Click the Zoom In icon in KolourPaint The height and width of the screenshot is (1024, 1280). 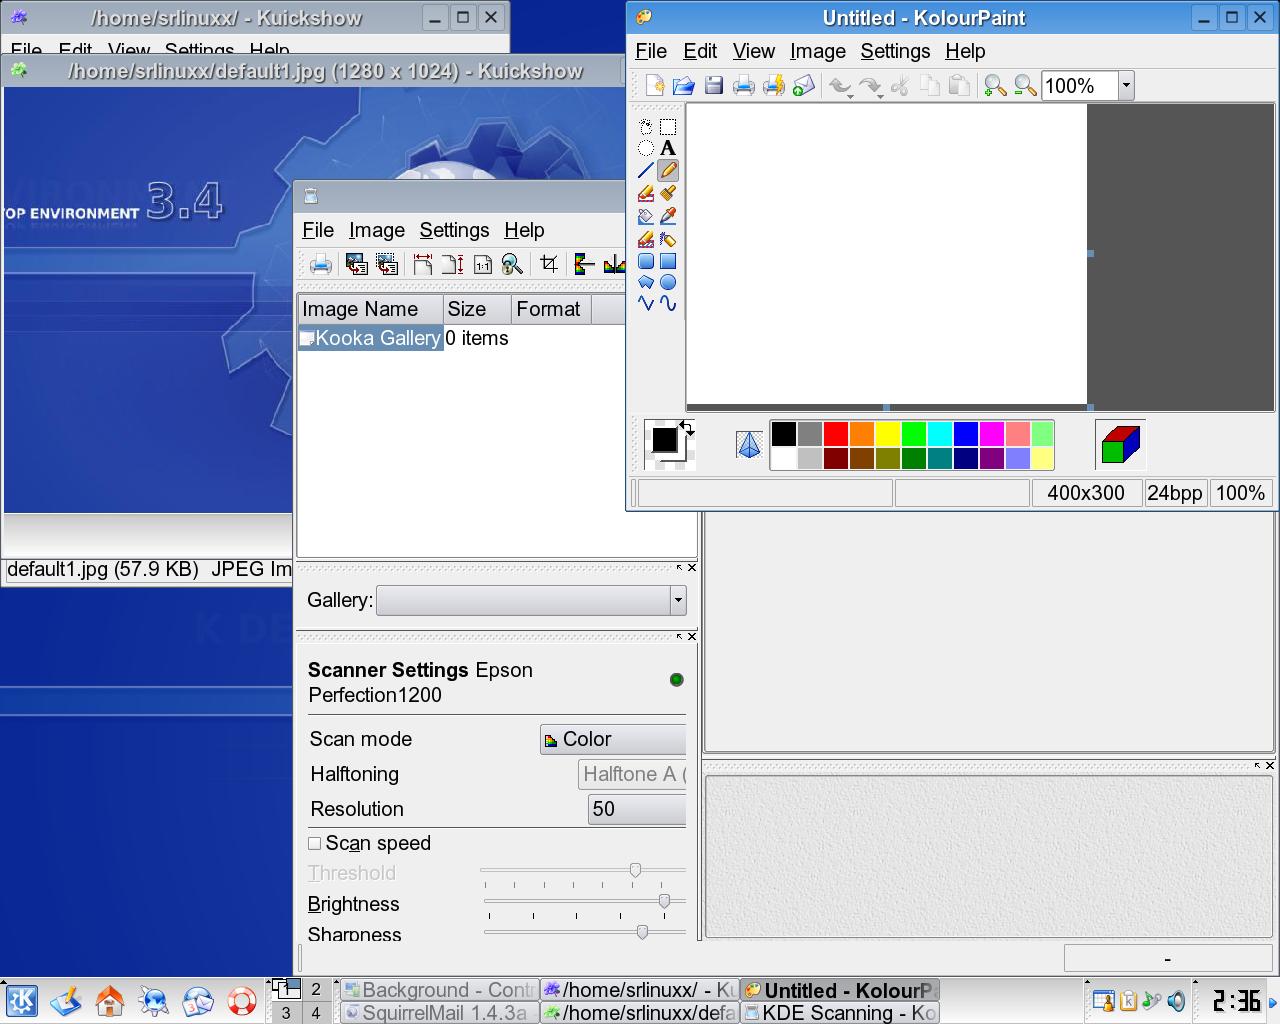point(995,86)
